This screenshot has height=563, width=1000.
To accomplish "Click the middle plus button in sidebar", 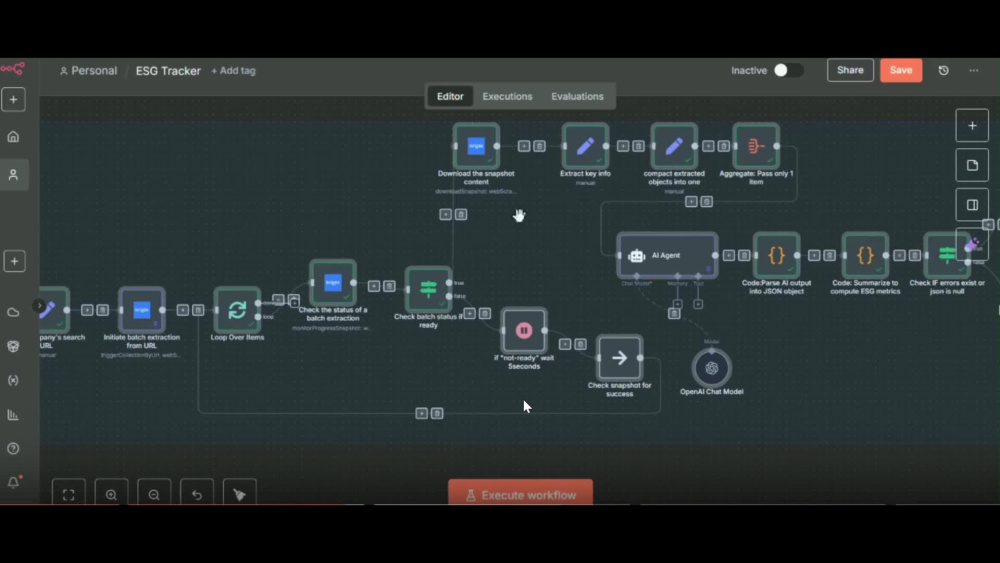I will click(14, 261).
